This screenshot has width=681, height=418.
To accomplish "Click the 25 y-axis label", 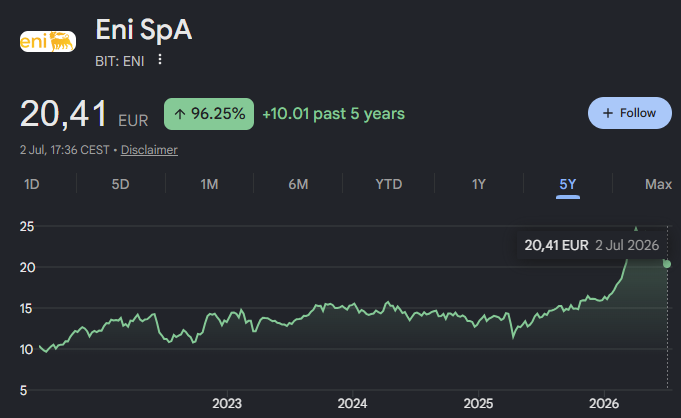I will click(27, 226).
